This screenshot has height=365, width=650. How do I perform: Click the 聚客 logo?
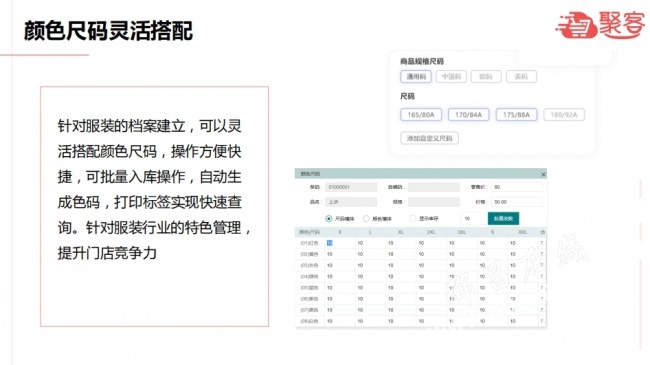(600, 24)
